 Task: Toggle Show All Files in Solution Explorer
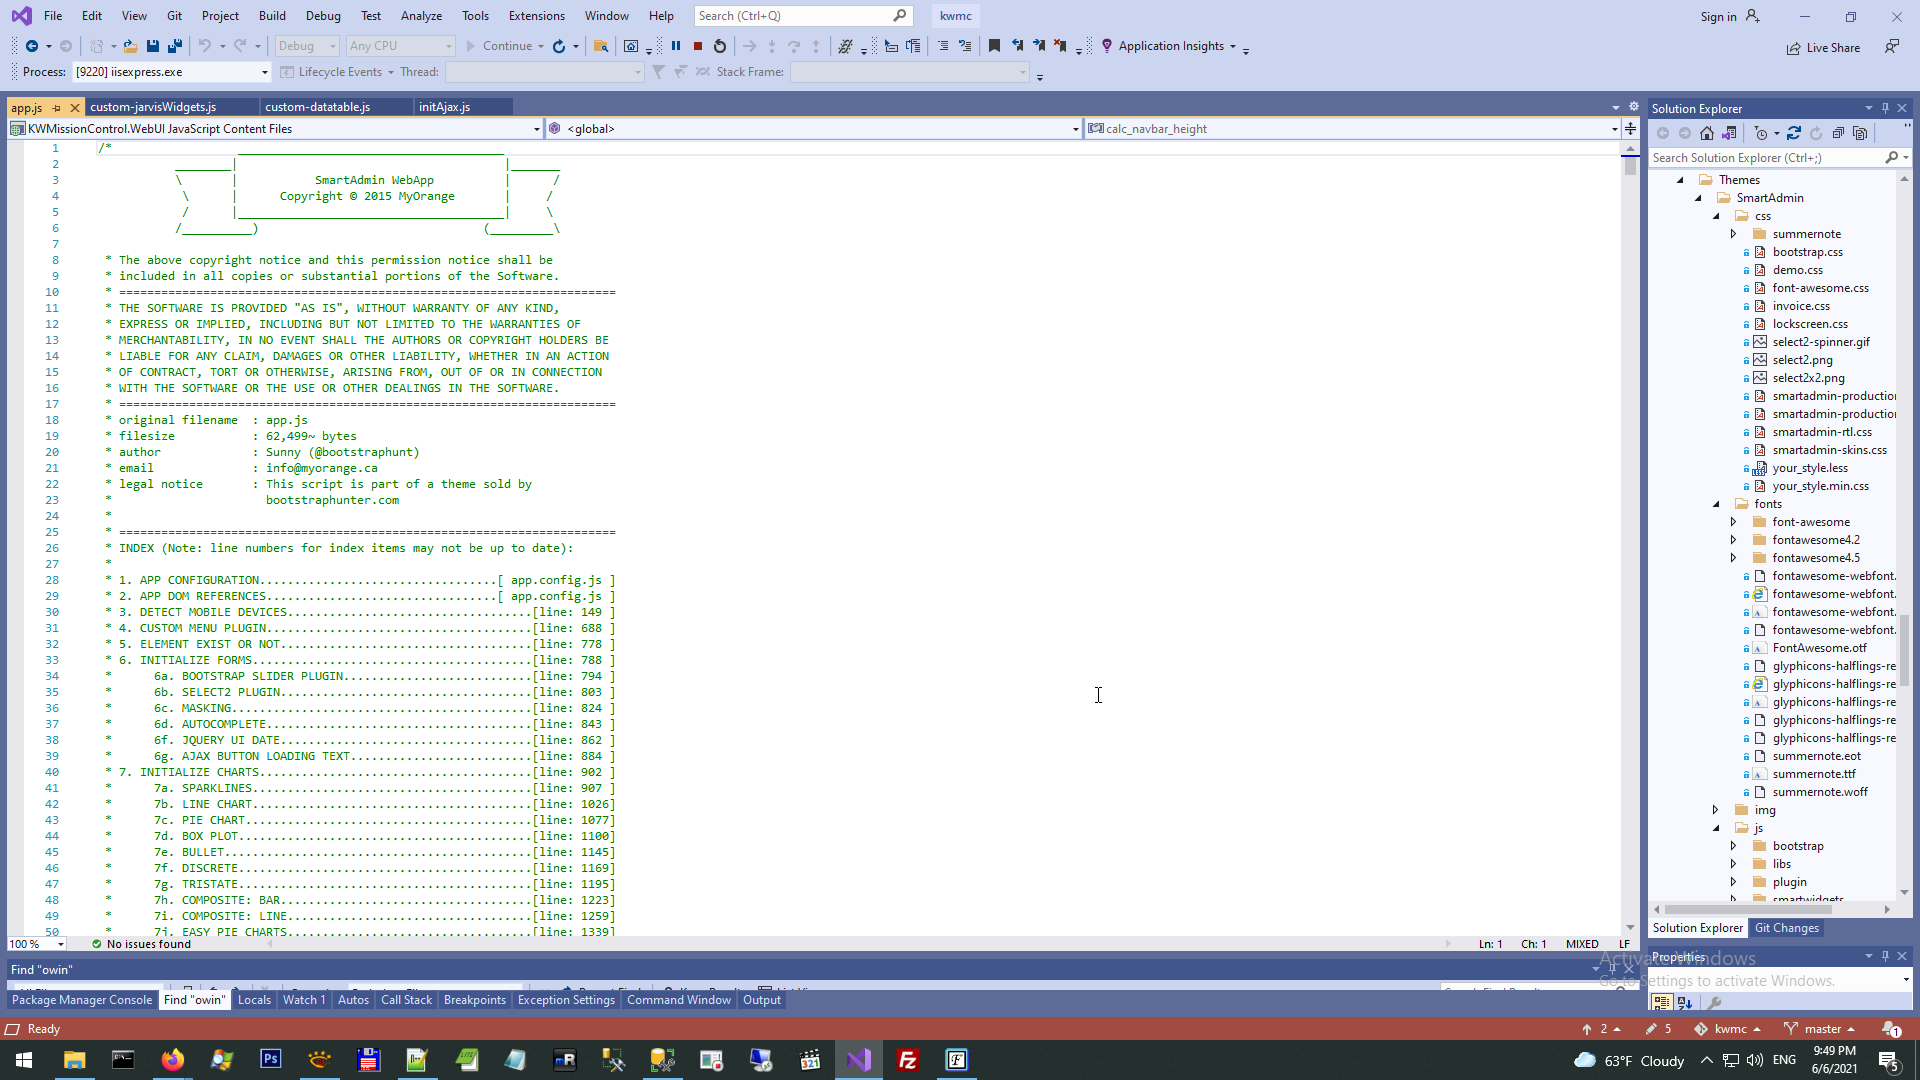click(x=1860, y=133)
